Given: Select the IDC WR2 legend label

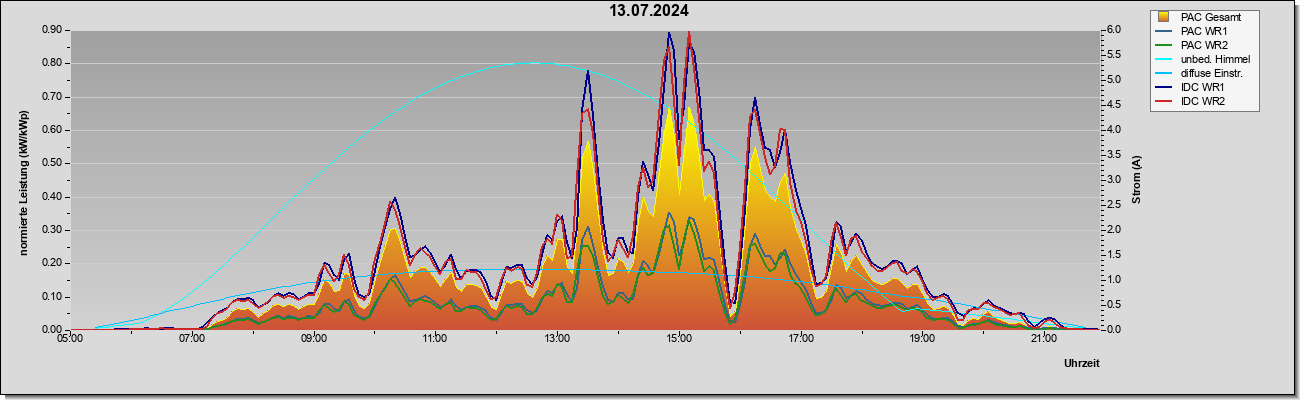Looking at the screenshot, I should click(1203, 101).
